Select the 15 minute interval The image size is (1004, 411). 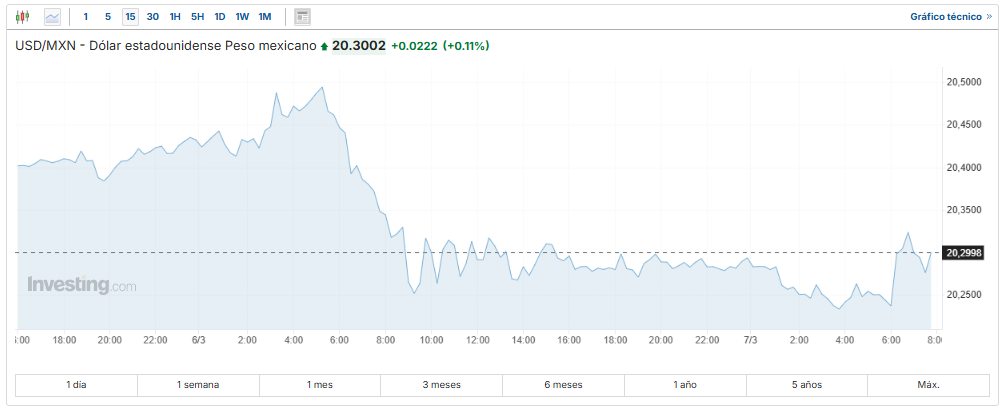131,17
